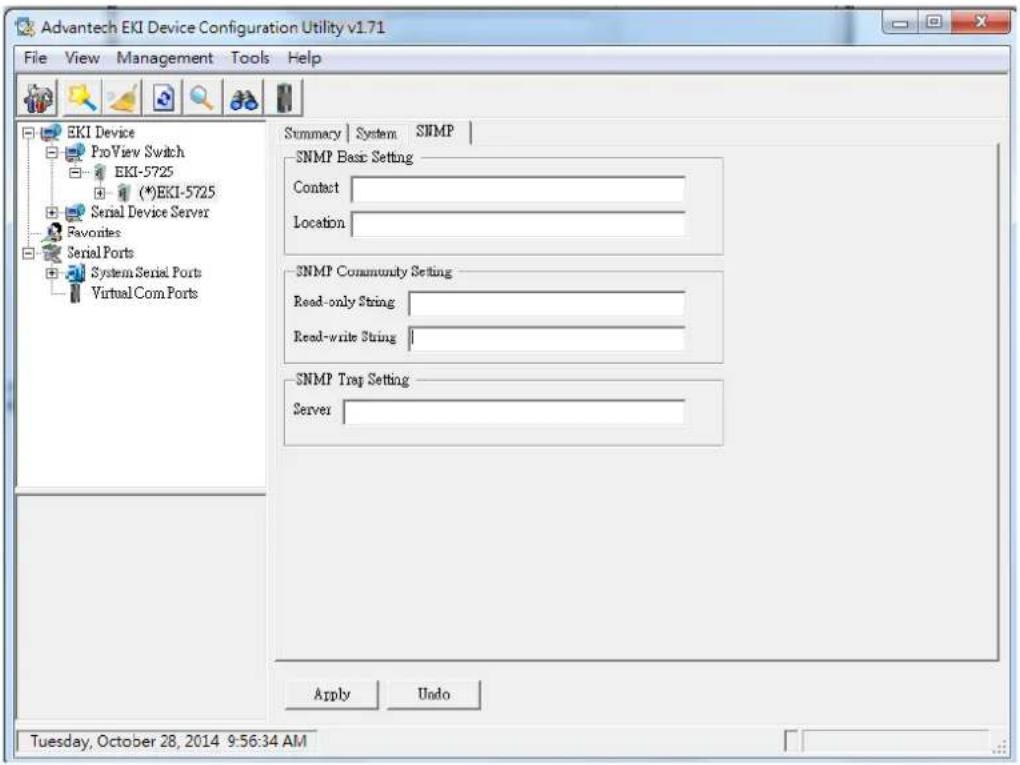Click the search-with-star toolbar icon
Image resolution: width=1020 pixels, height=765 pixels.
pyautogui.click(x=83, y=99)
